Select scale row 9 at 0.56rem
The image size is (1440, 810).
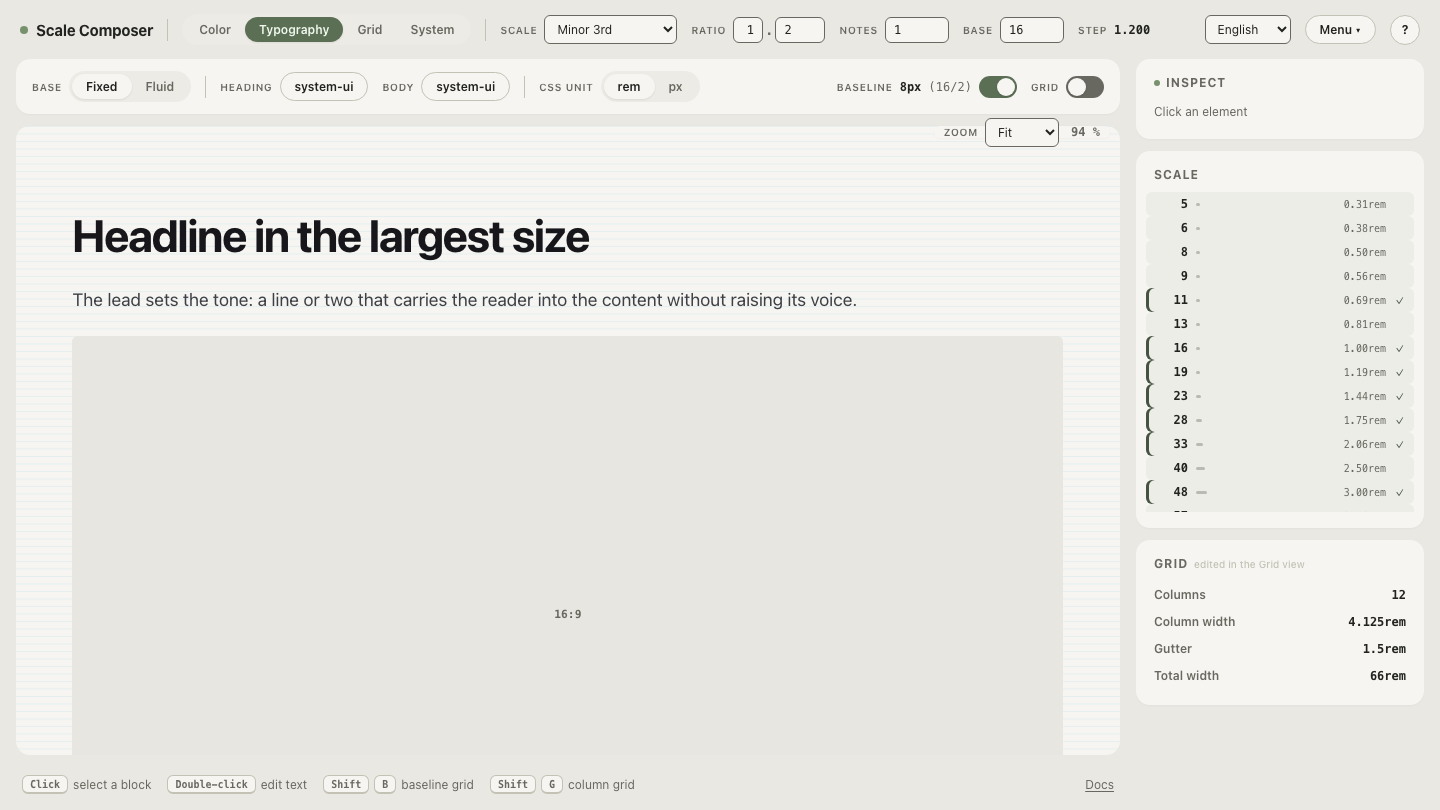[1280, 276]
